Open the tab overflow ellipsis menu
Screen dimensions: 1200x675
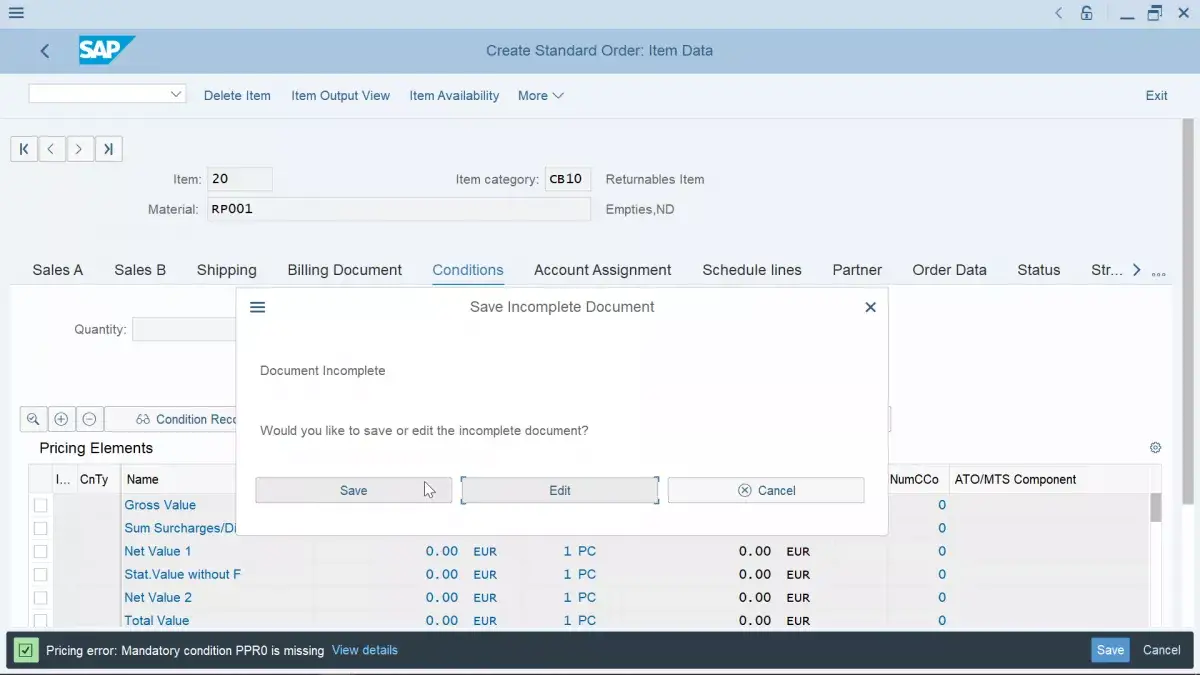(1159, 273)
